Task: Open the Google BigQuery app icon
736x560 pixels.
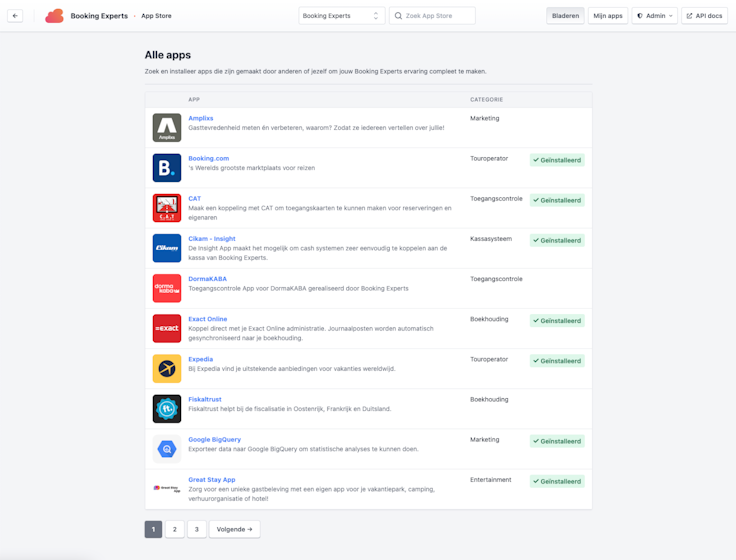Action: pos(167,449)
